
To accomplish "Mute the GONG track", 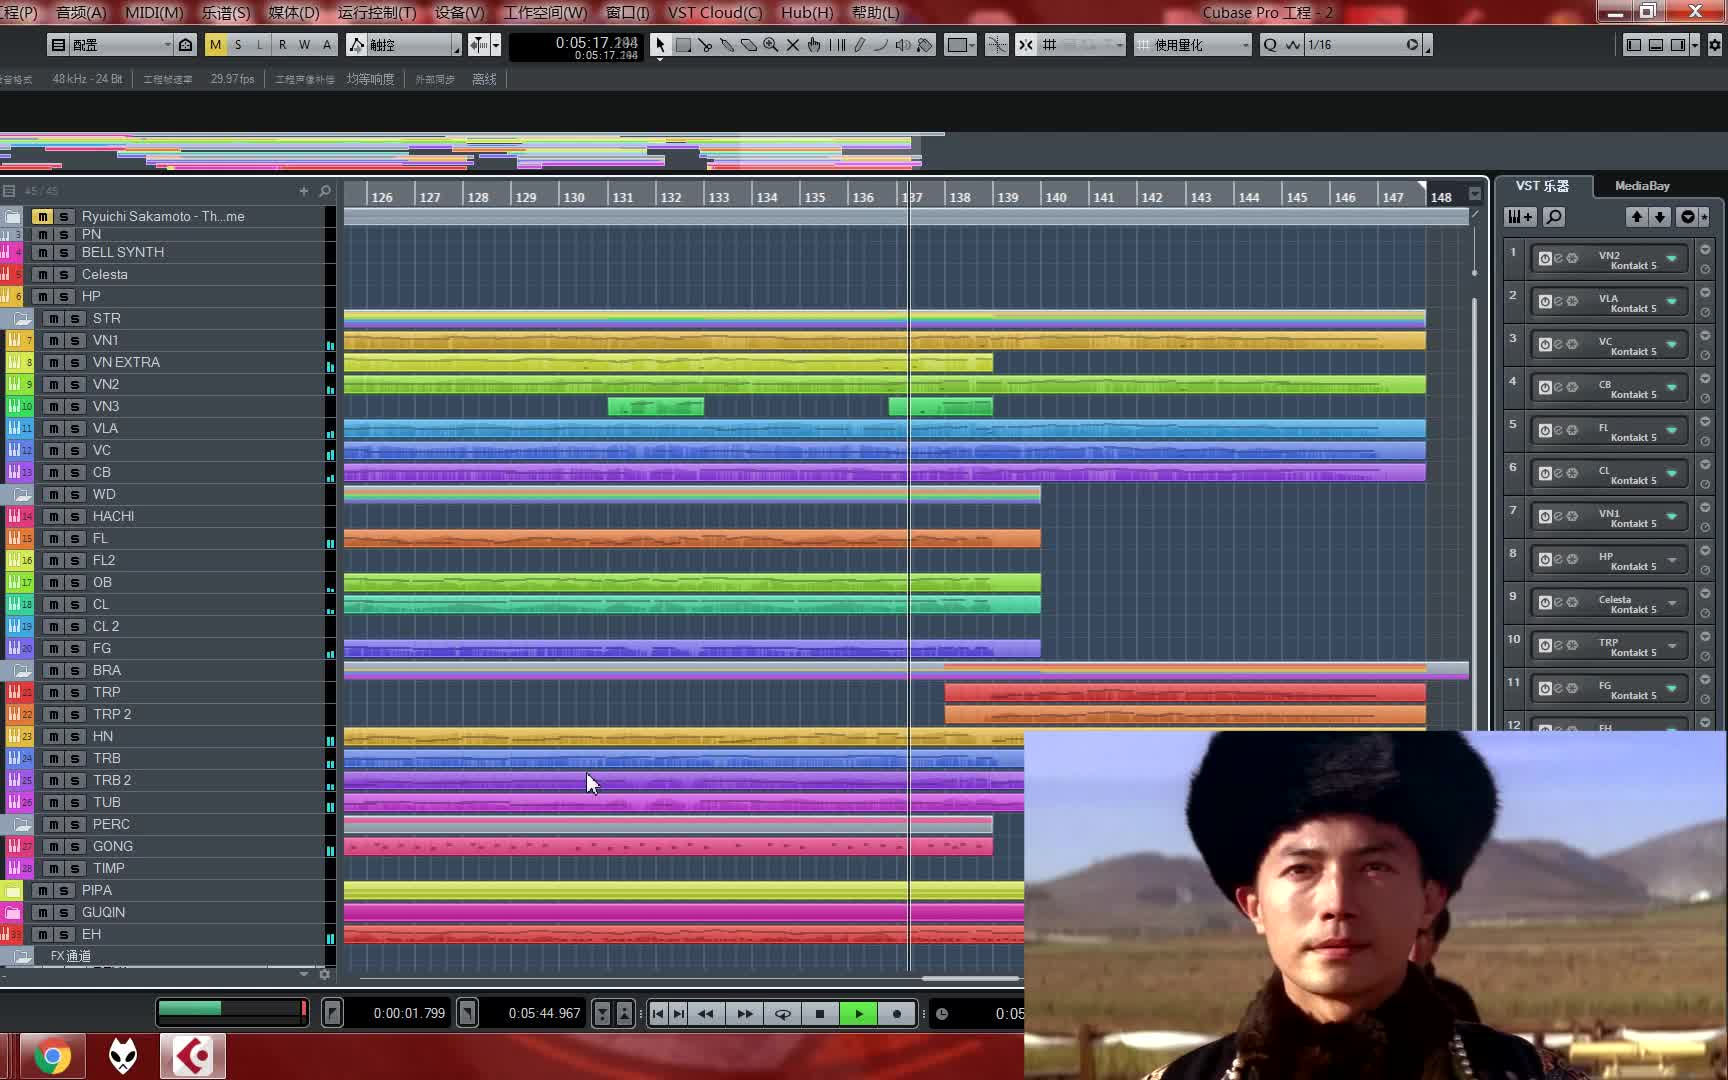I will 54,846.
